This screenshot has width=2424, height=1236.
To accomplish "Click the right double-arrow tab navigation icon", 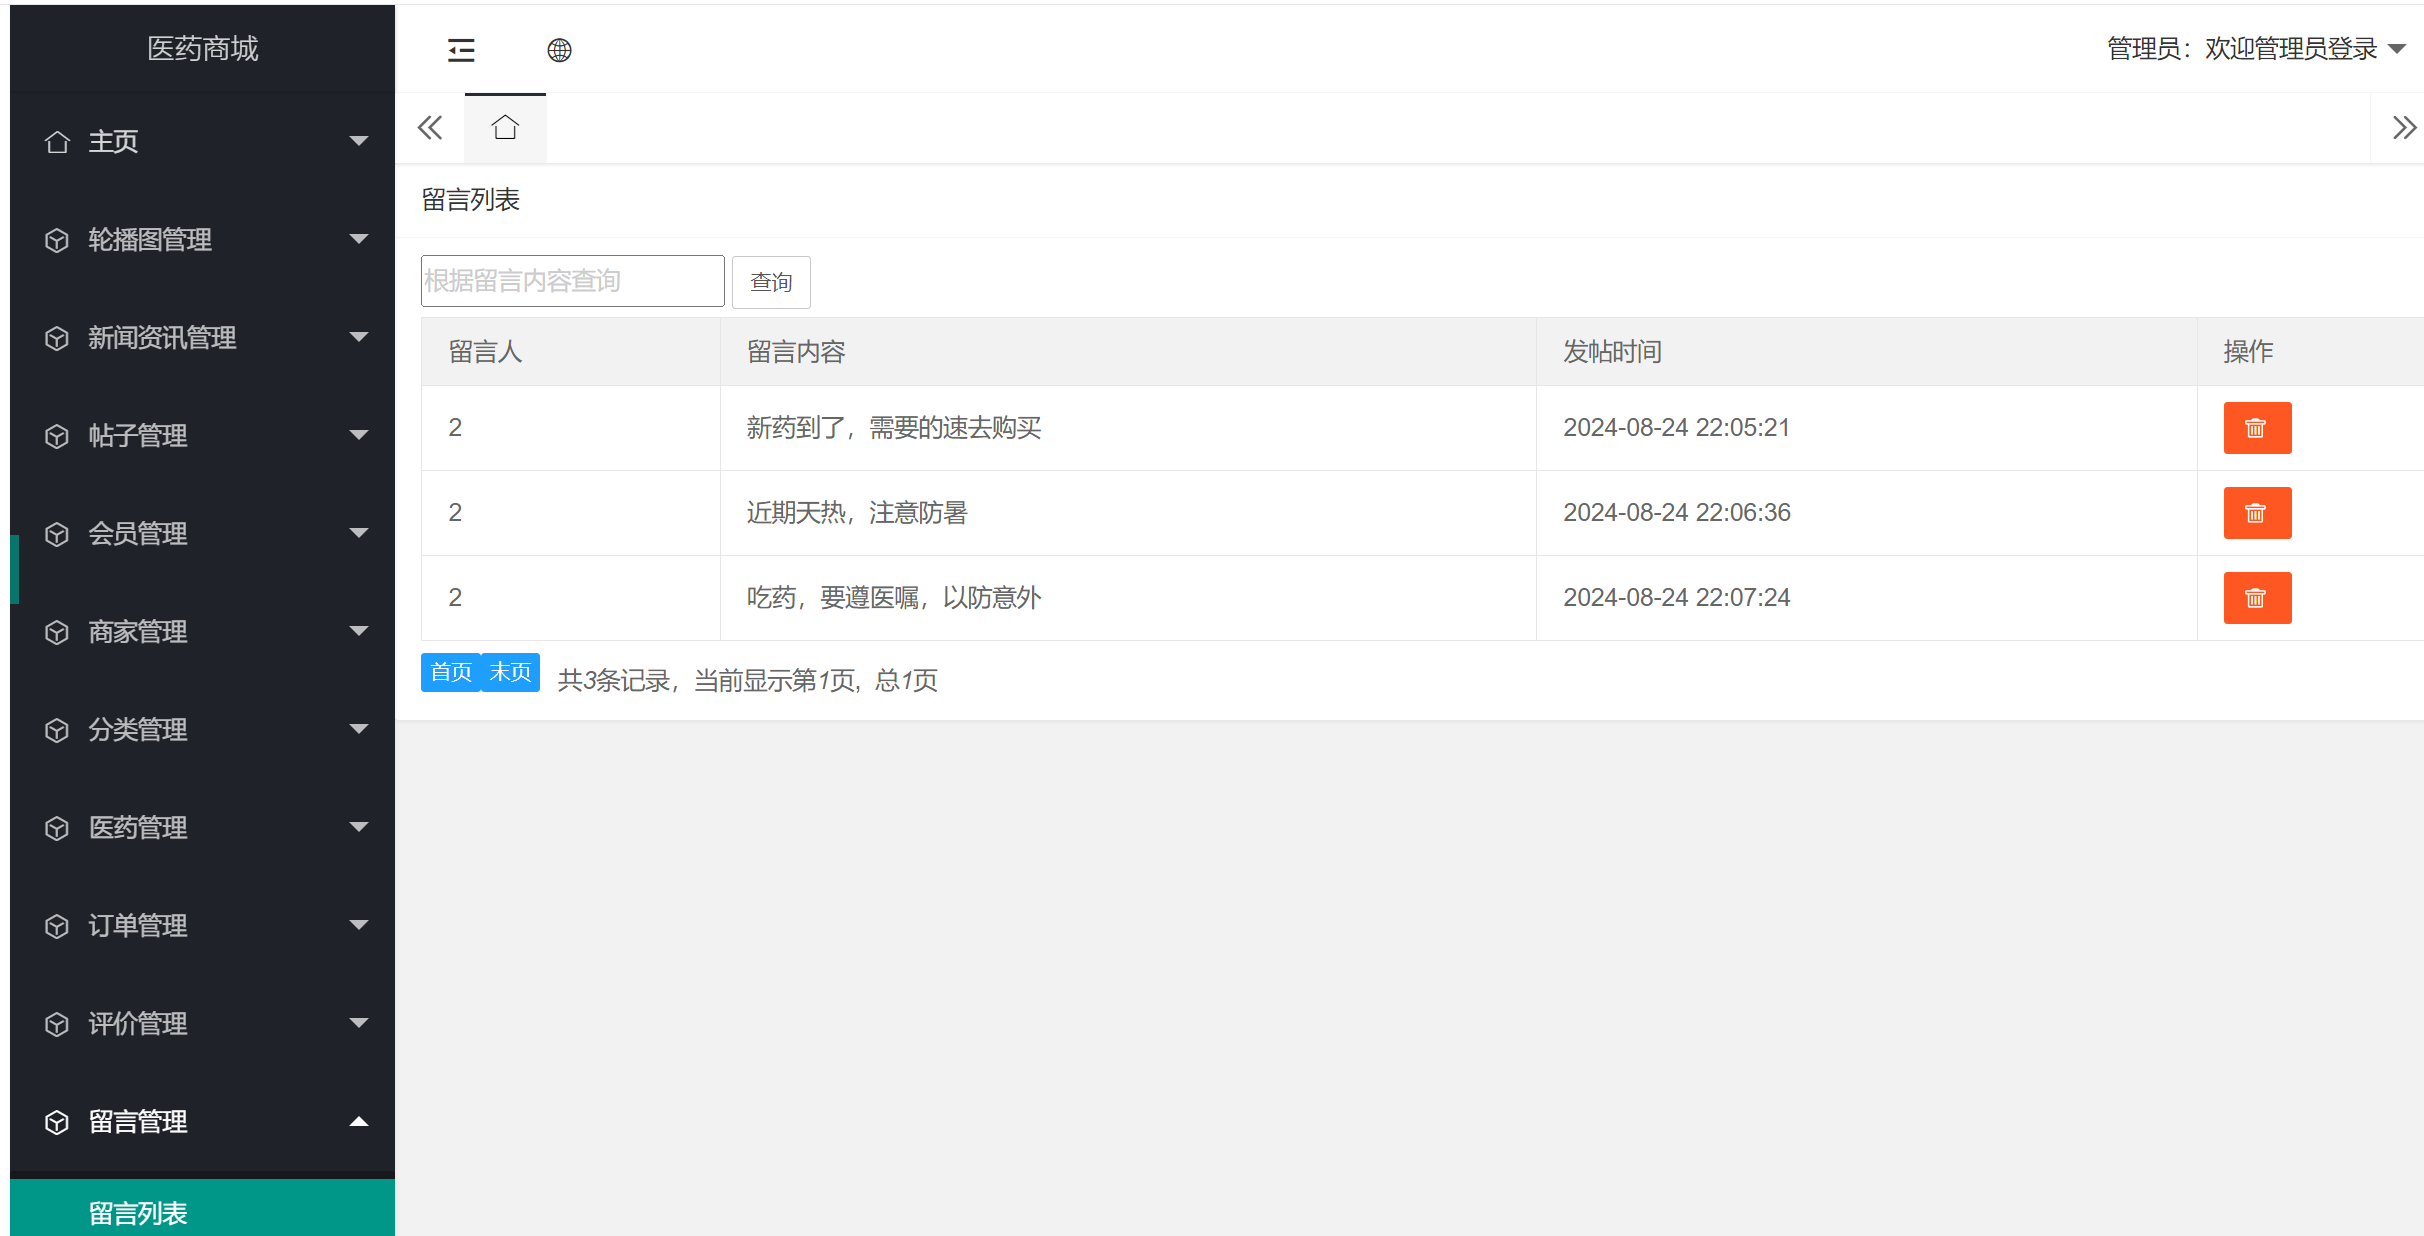I will pyautogui.click(x=2403, y=127).
